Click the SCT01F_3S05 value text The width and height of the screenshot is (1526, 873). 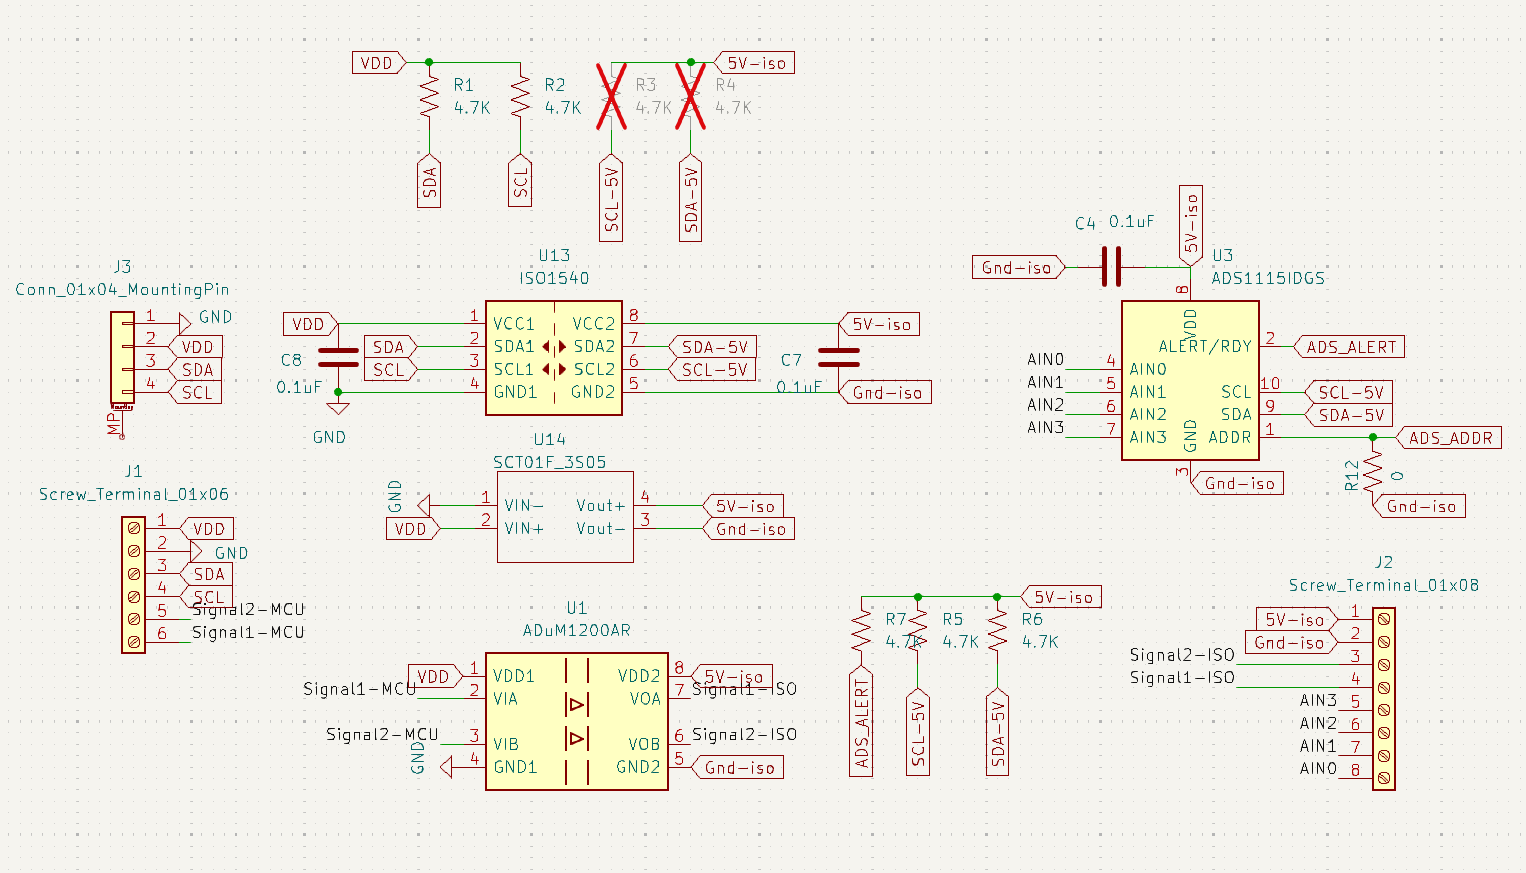(549, 462)
